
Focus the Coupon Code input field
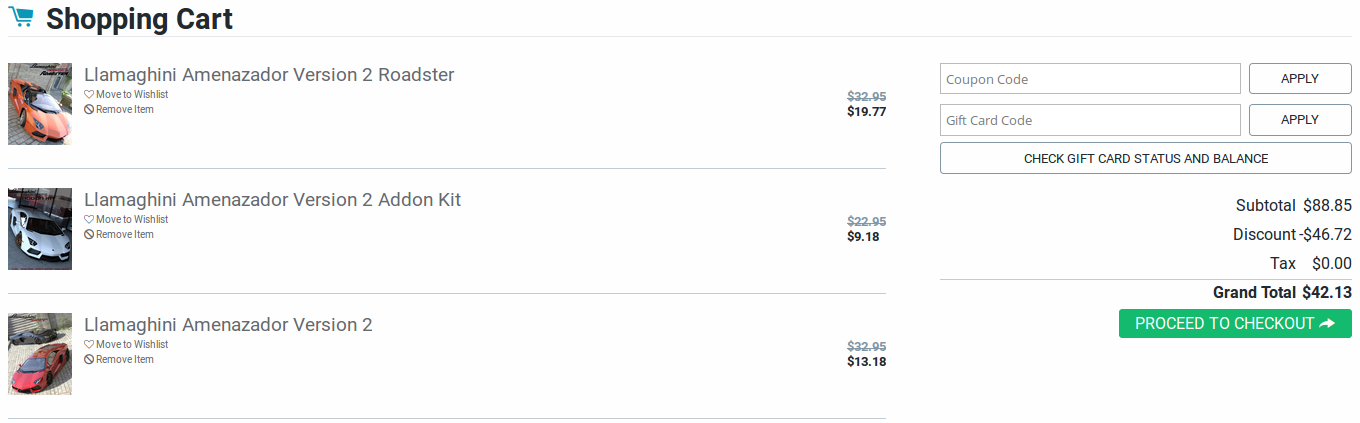point(1090,79)
